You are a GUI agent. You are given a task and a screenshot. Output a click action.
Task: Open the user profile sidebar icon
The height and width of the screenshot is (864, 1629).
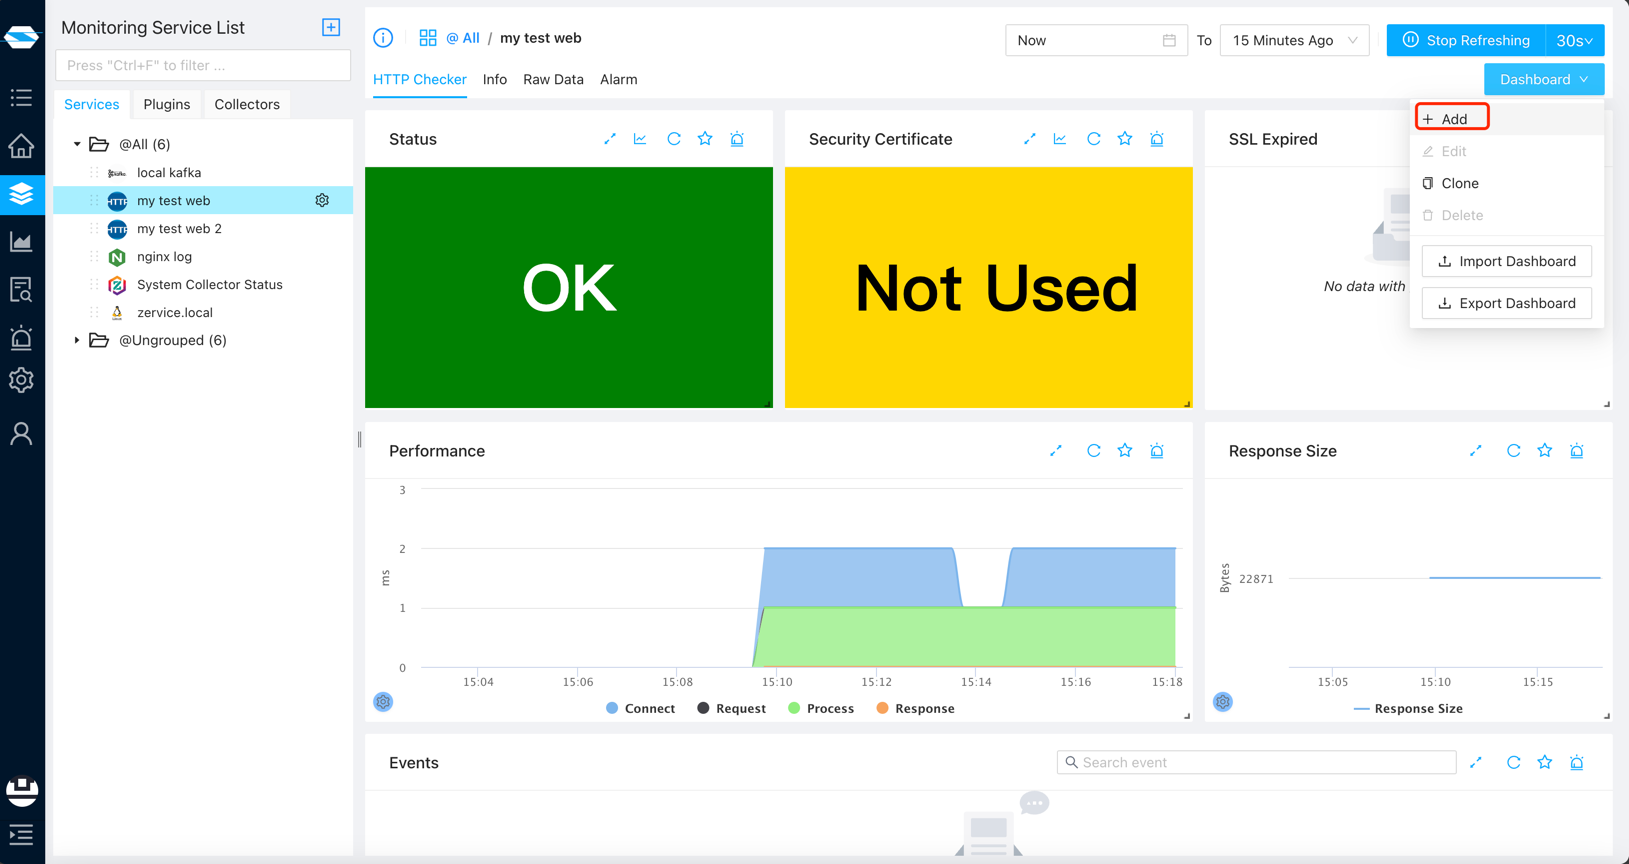coord(21,433)
